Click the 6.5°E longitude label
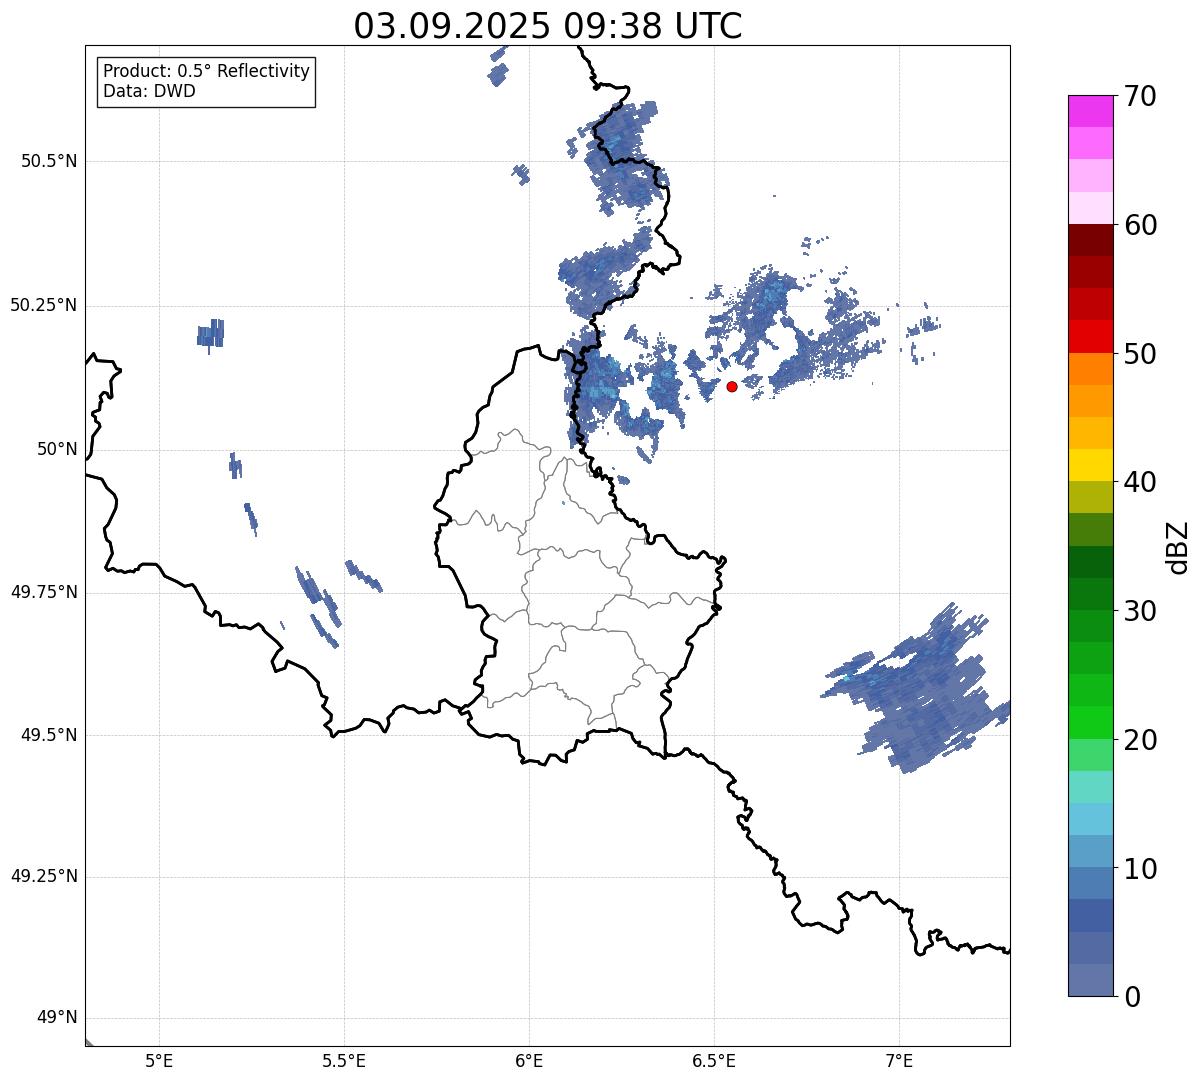Viewport: 1202px width, 1081px height. [x=714, y=1062]
